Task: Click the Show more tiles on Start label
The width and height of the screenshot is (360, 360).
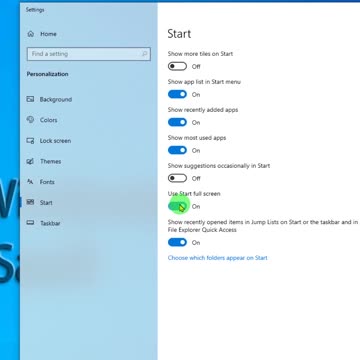Action: click(200, 54)
